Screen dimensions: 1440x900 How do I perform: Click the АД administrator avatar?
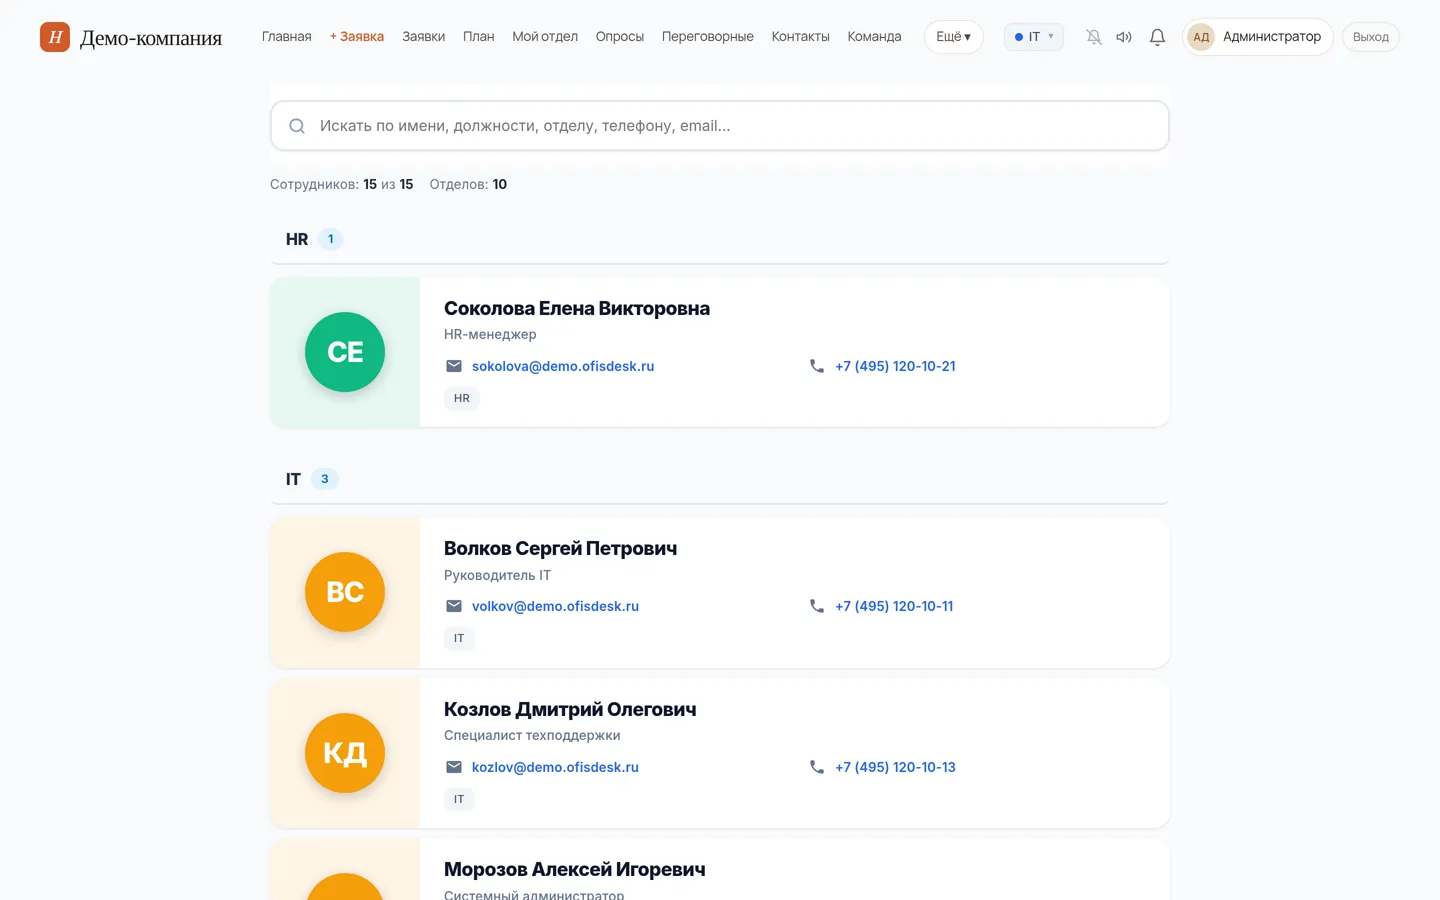(x=1201, y=37)
